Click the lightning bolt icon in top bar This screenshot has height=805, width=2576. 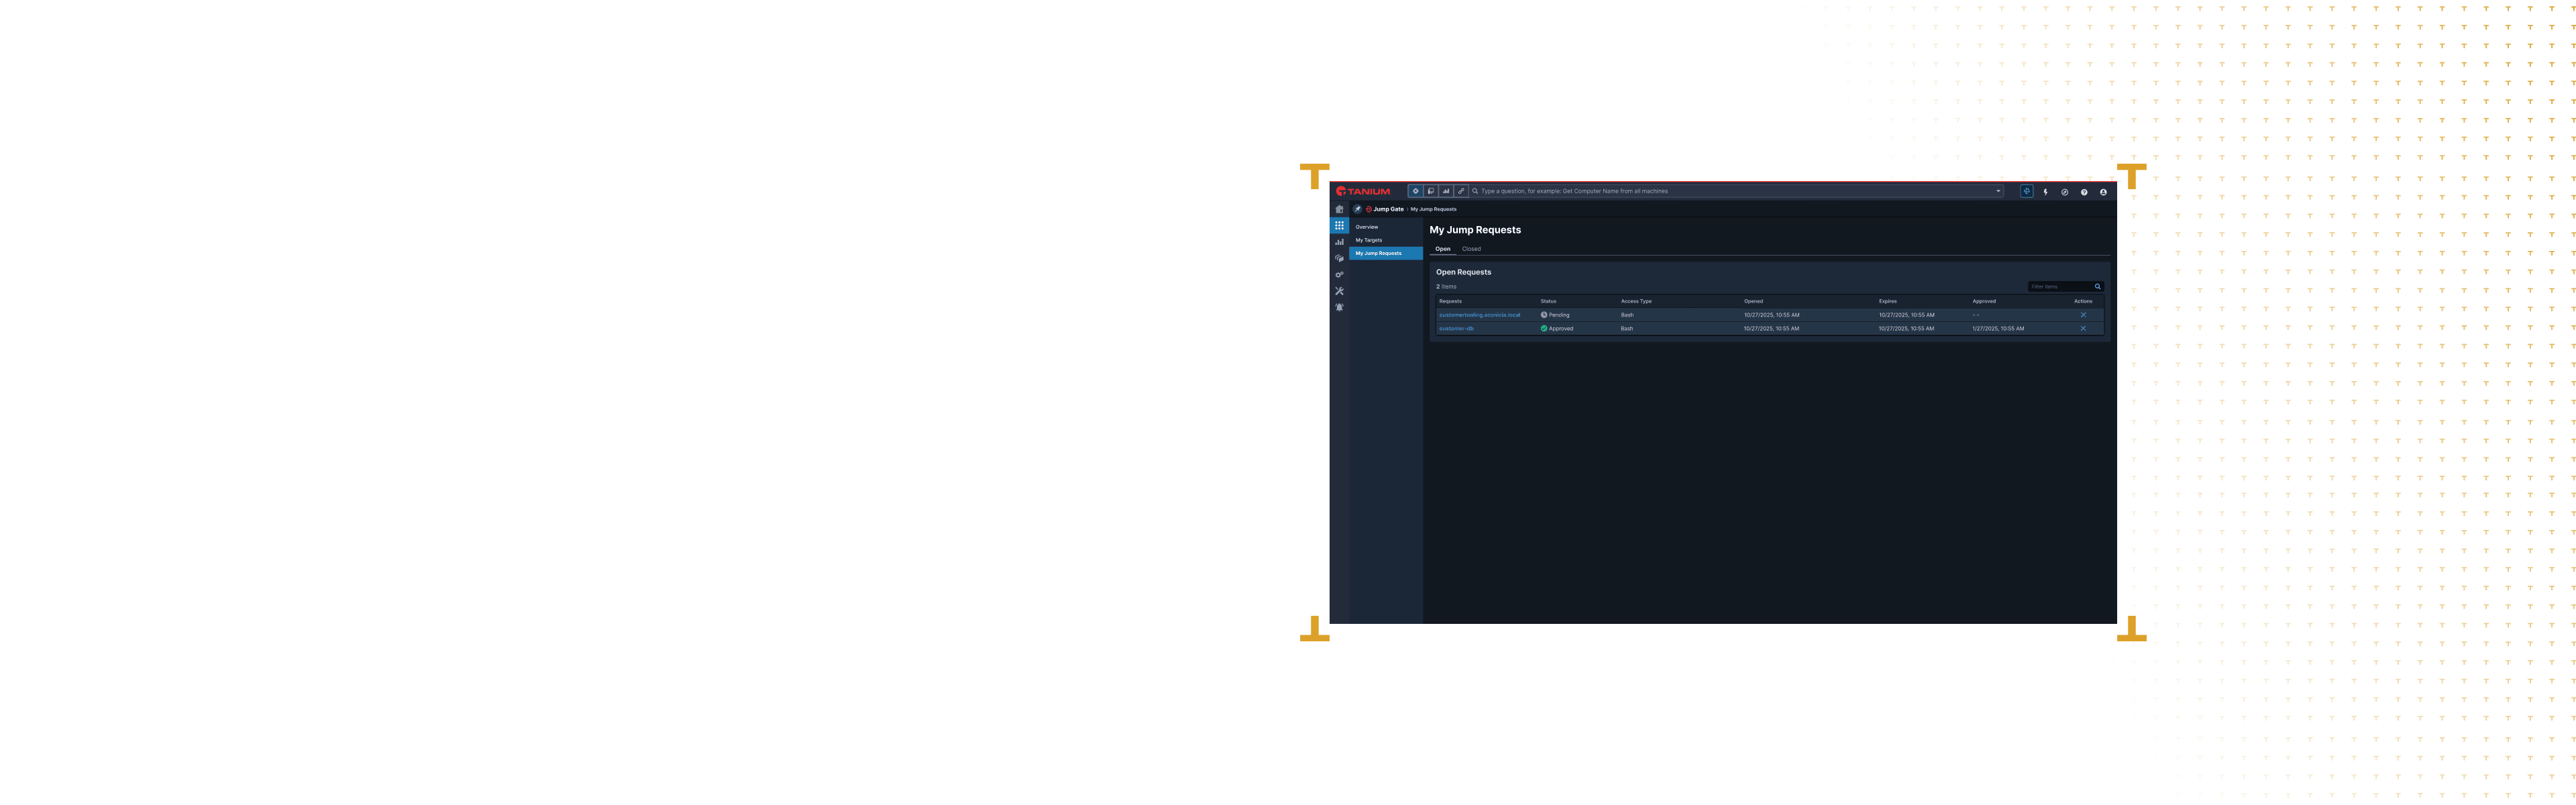[x=2045, y=192]
